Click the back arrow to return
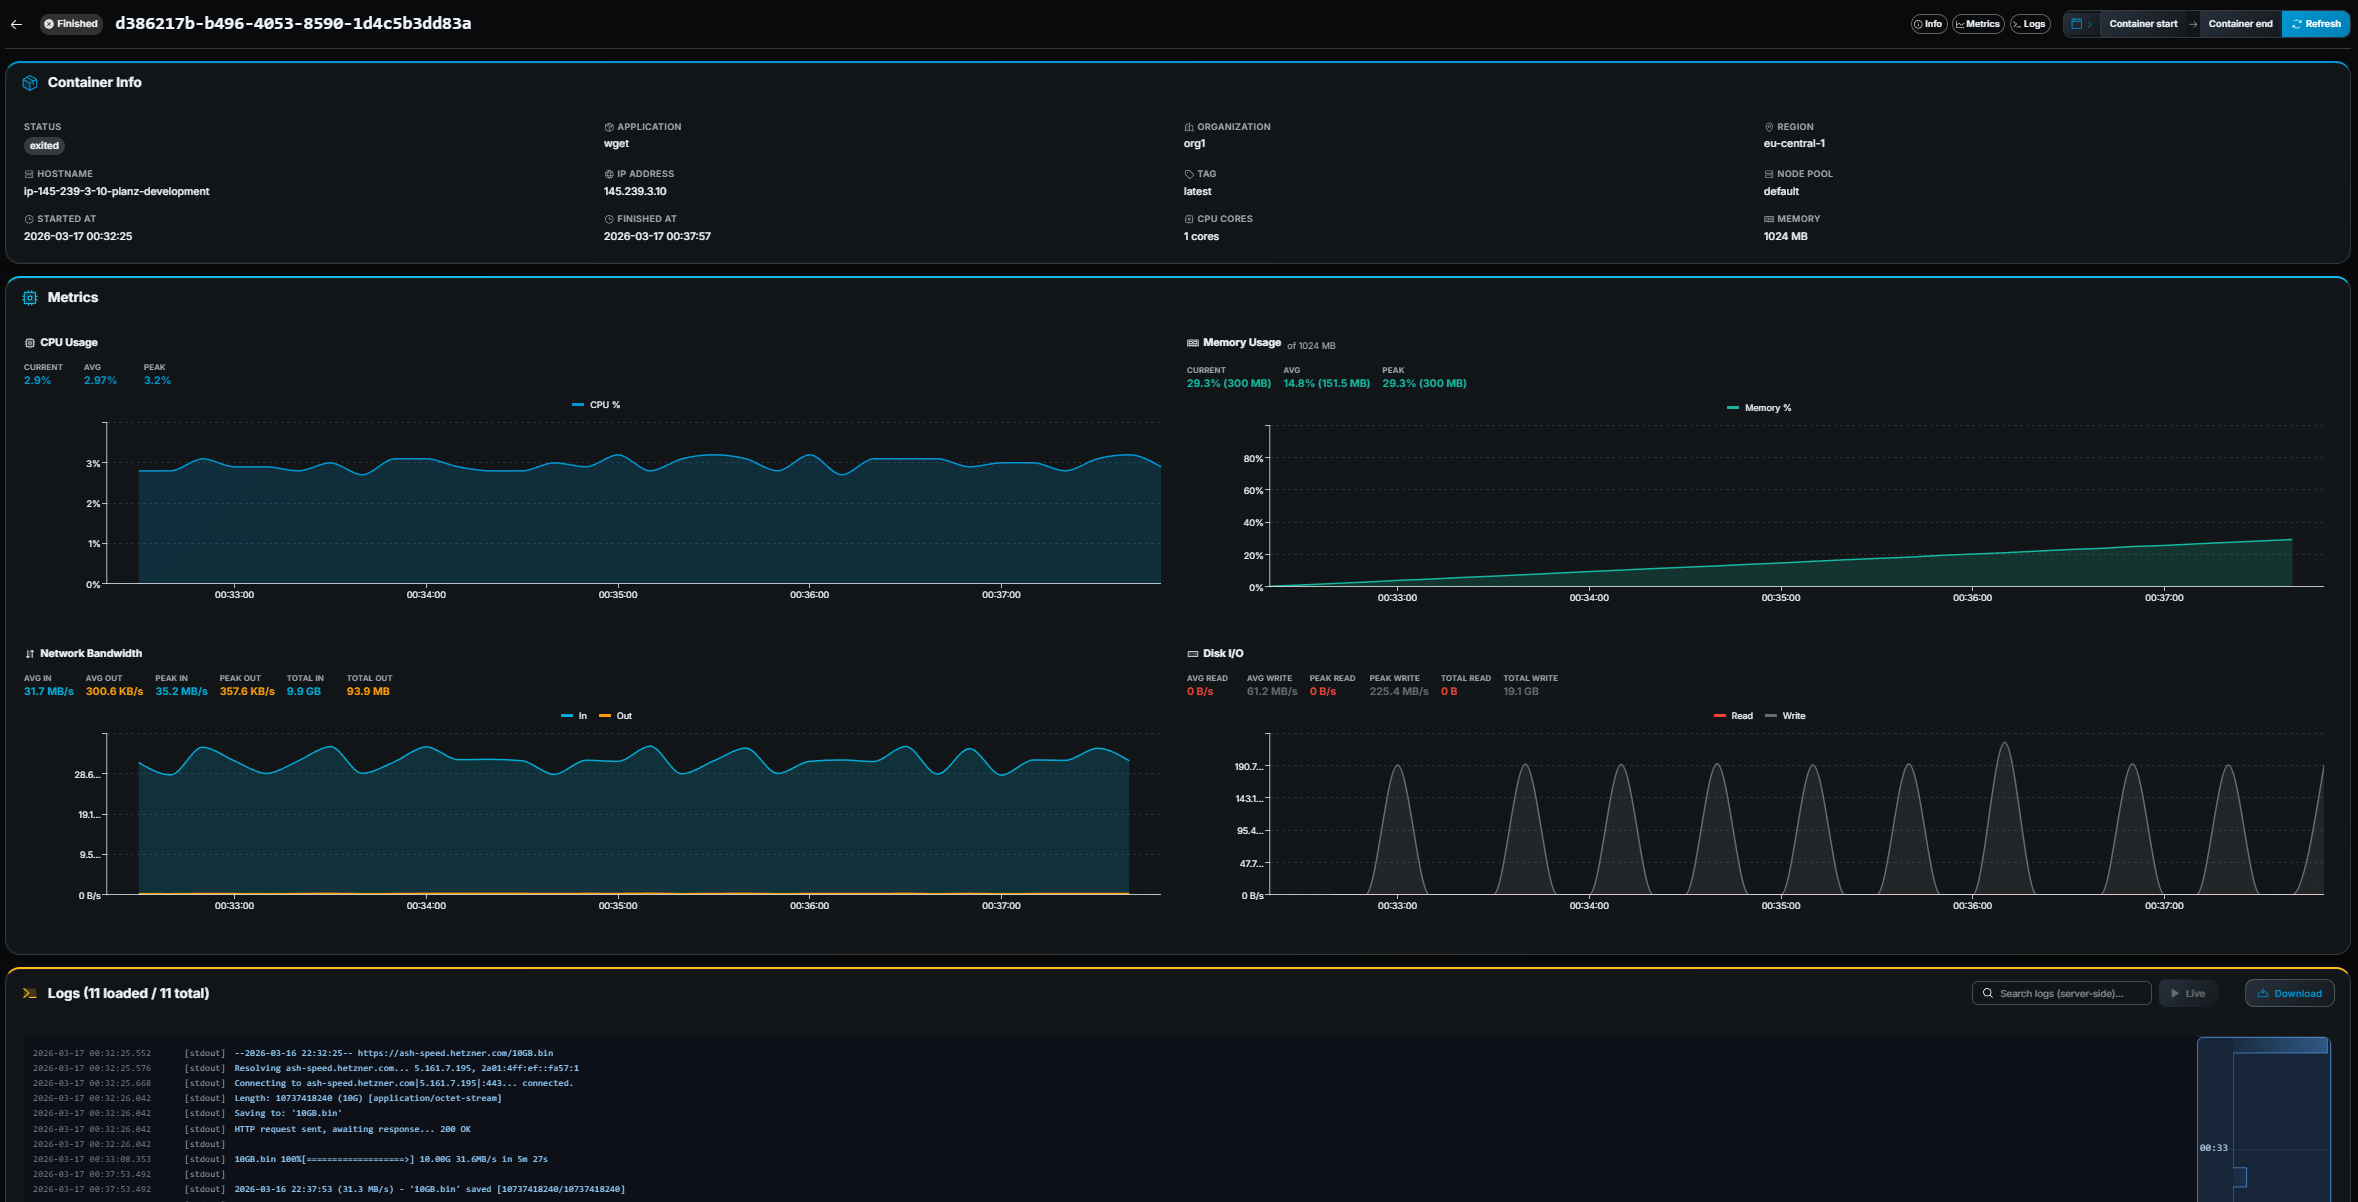Viewport: 2358px width, 1202px height. coord(16,23)
